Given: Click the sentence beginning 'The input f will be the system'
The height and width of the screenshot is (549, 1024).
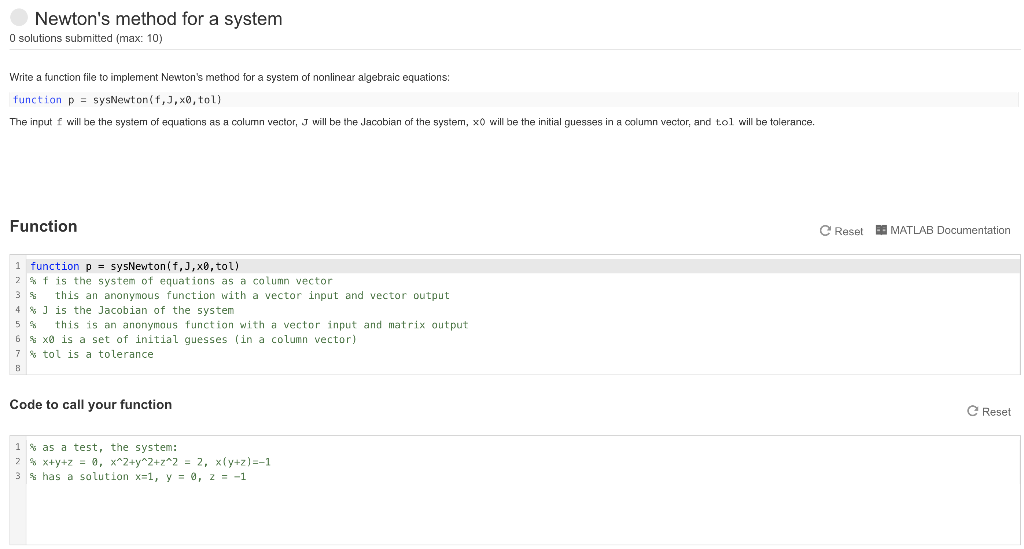Looking at the screenshot, I should [x=412, y=122].
